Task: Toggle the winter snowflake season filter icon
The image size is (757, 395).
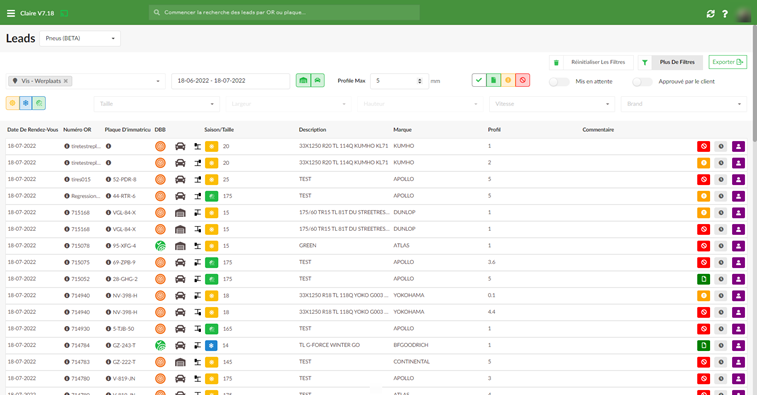Action: [x=26, y=103]
